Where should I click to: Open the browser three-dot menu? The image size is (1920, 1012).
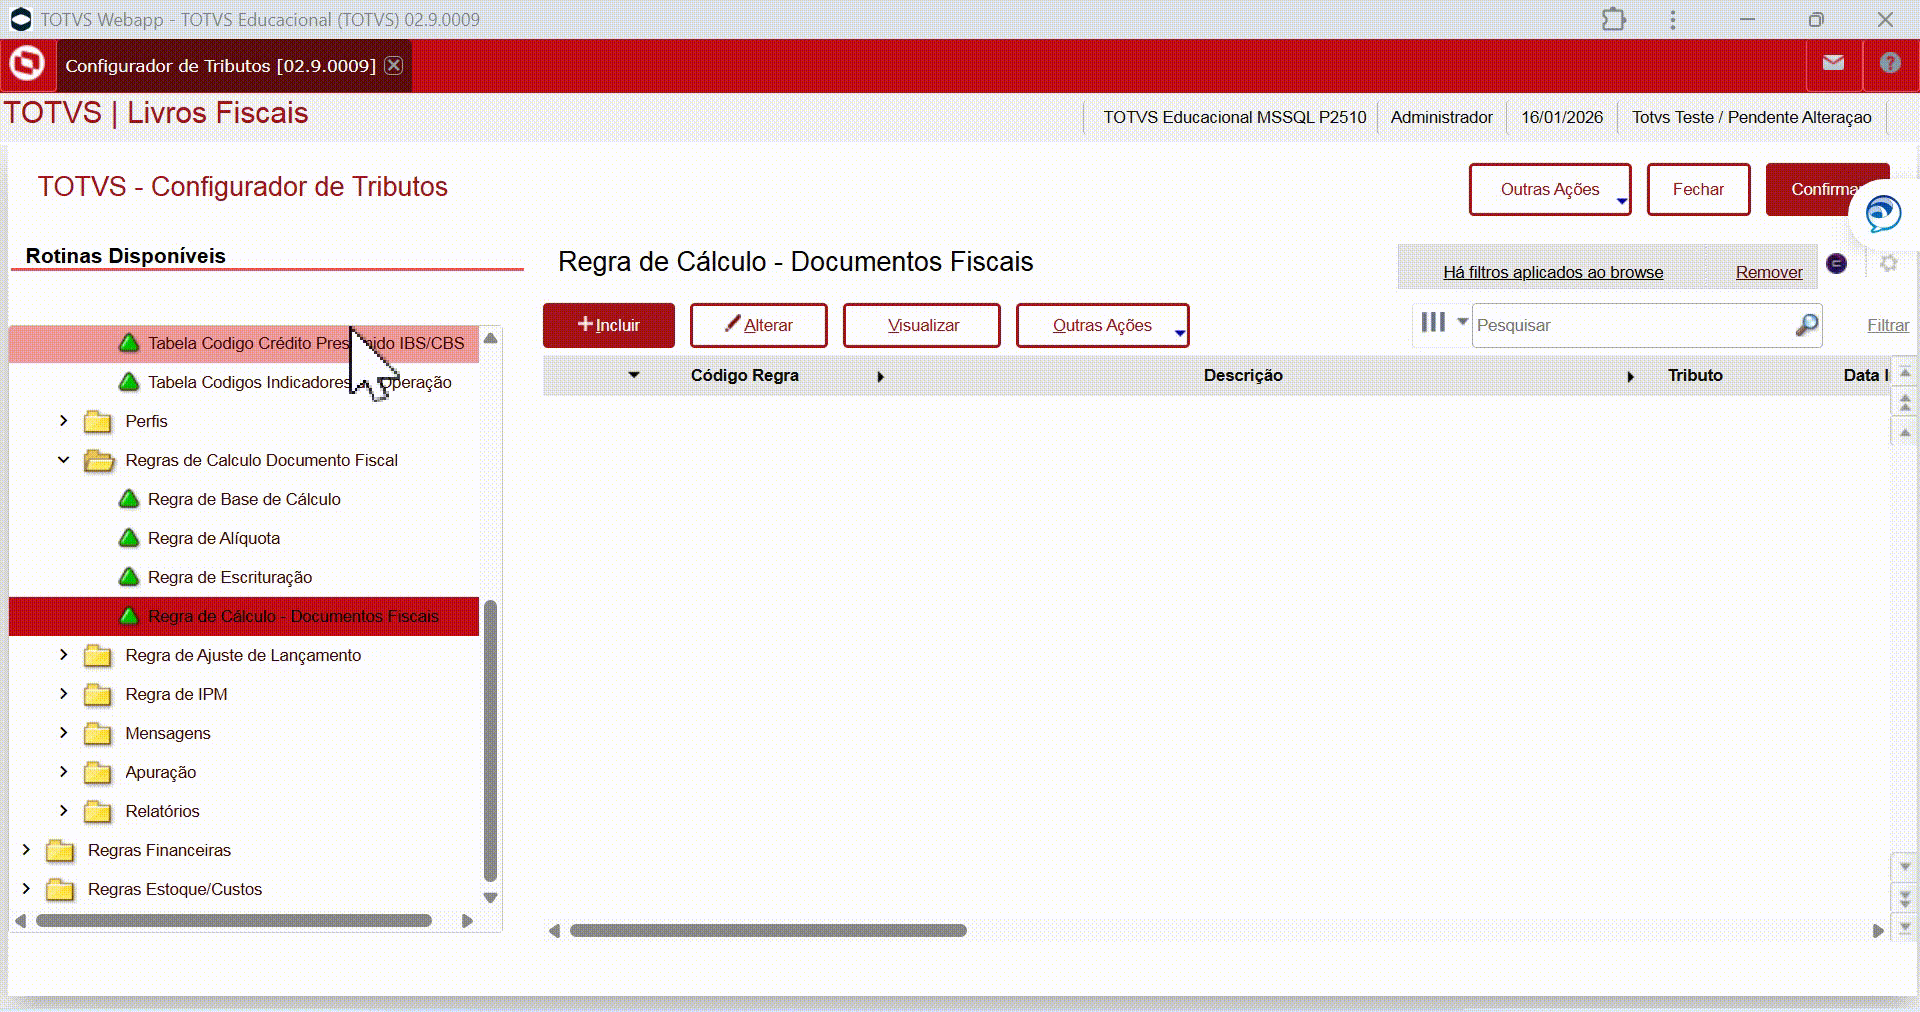pos(1673,19)
